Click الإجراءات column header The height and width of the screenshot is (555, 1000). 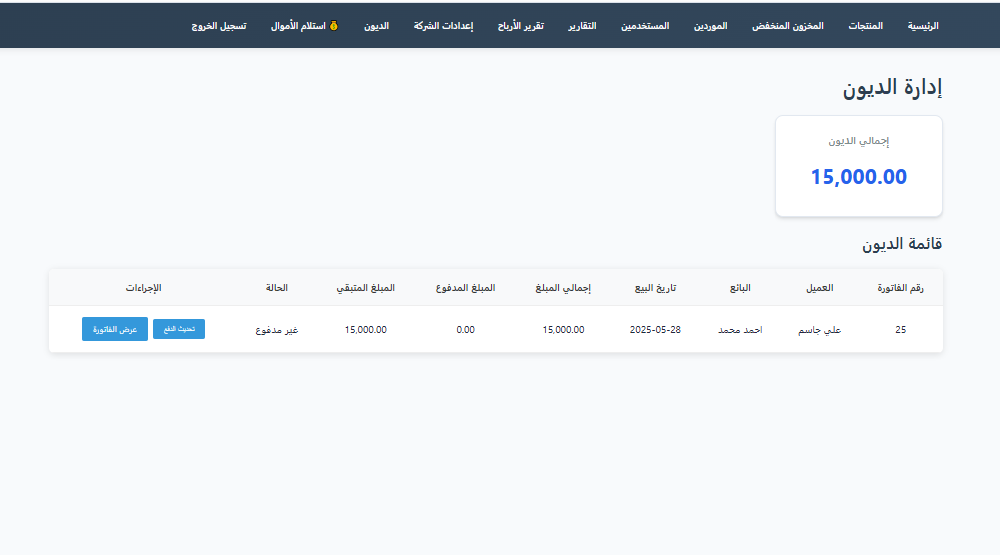(143, 288)
